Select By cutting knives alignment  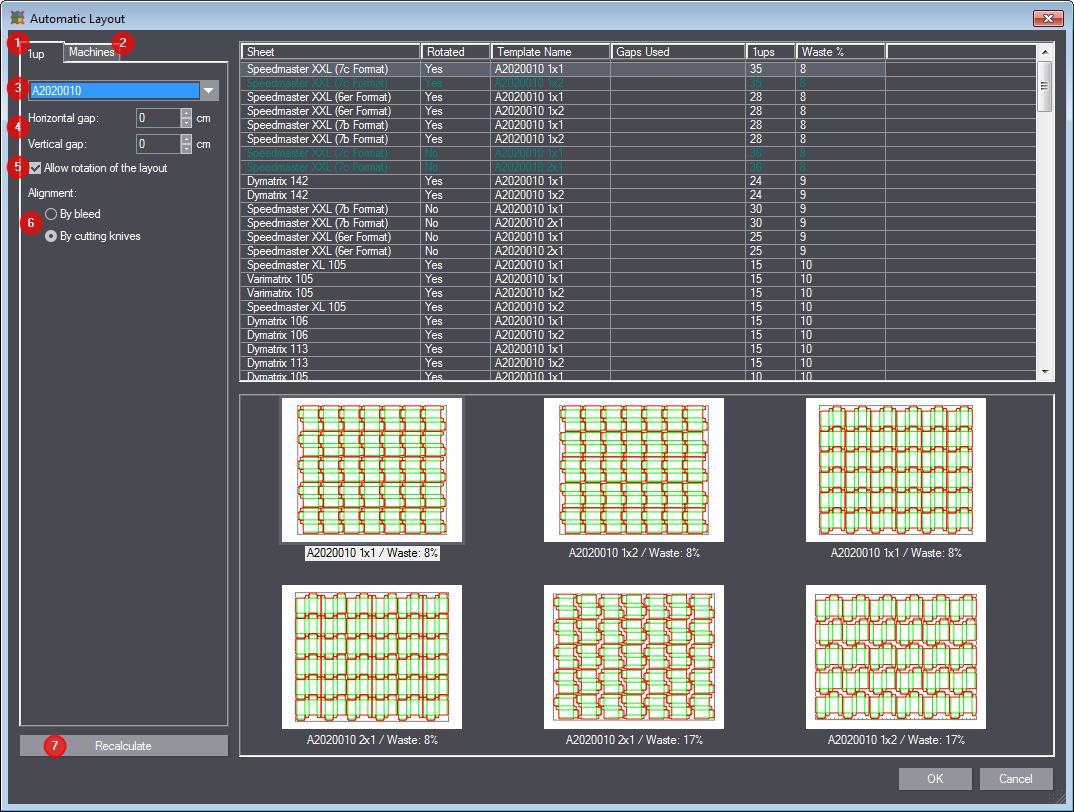click(51, 236)
